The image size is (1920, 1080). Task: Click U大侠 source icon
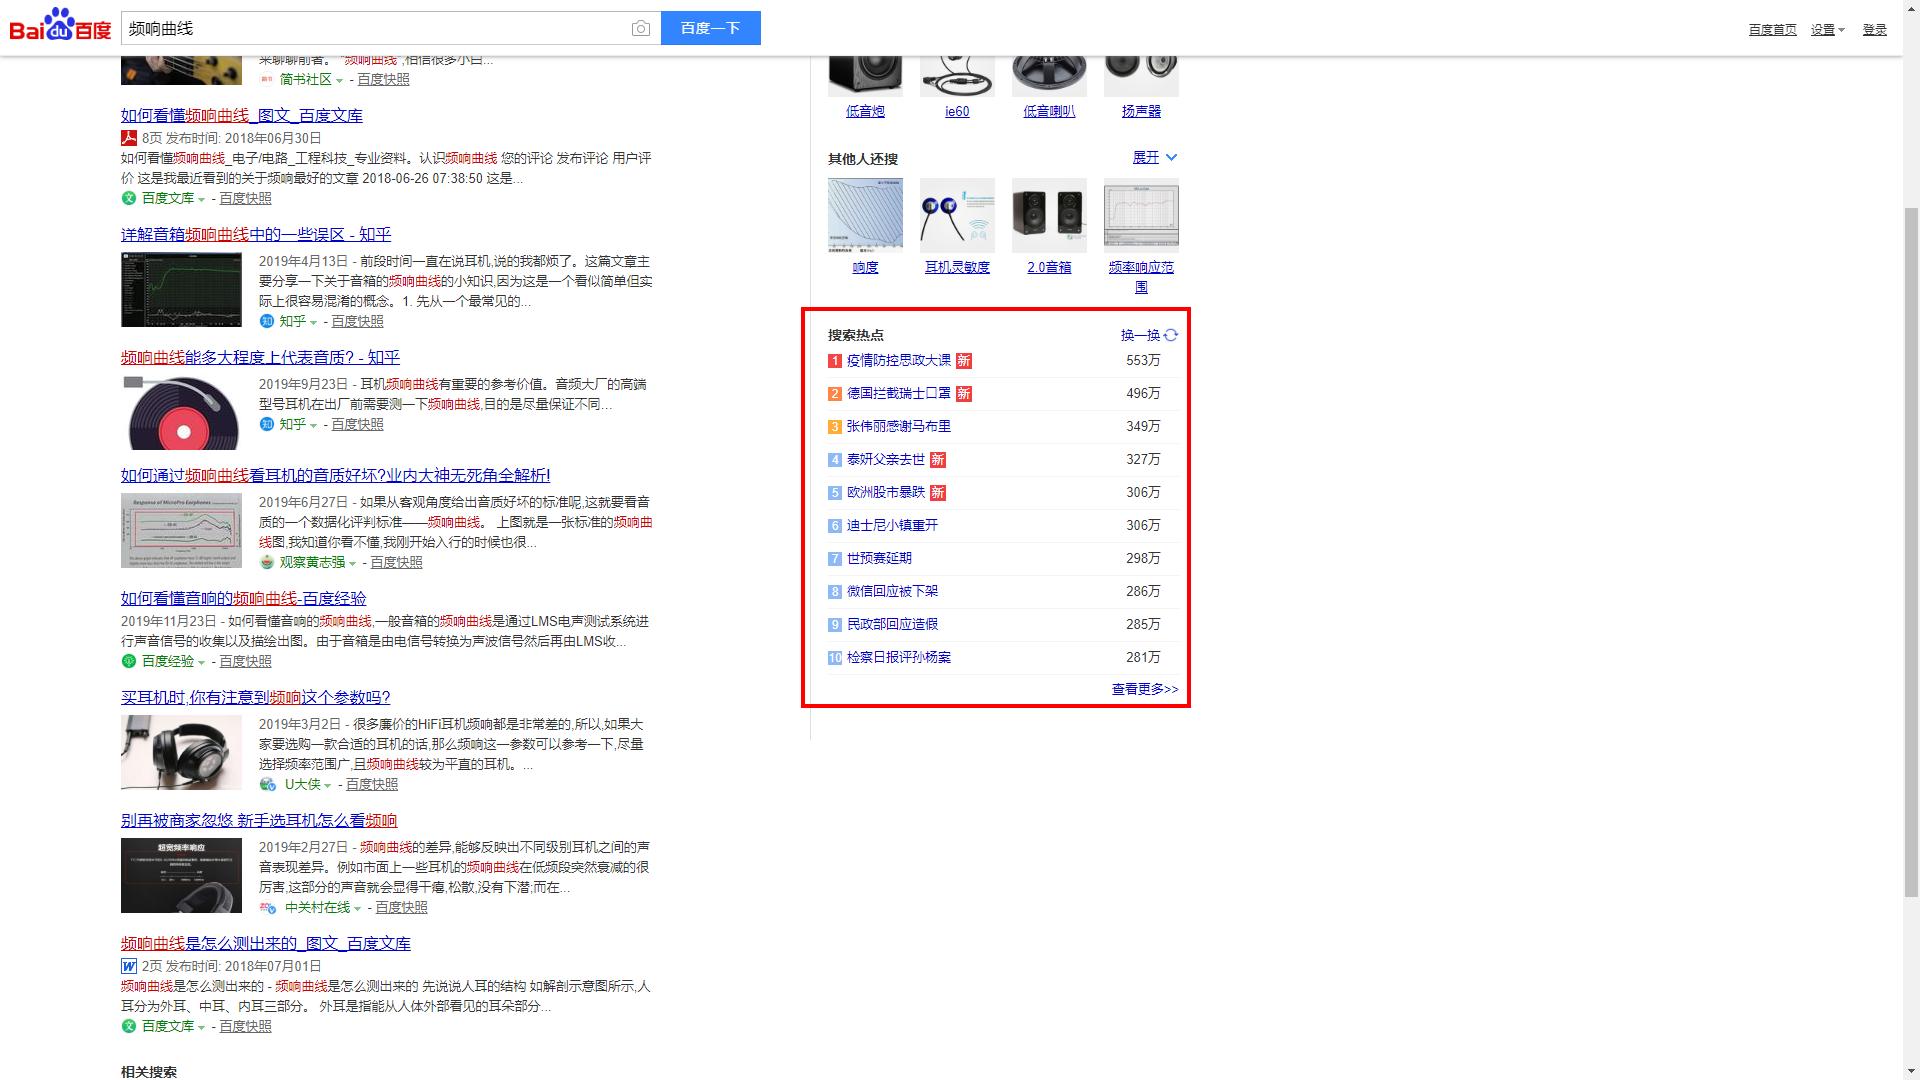[268, 784]
